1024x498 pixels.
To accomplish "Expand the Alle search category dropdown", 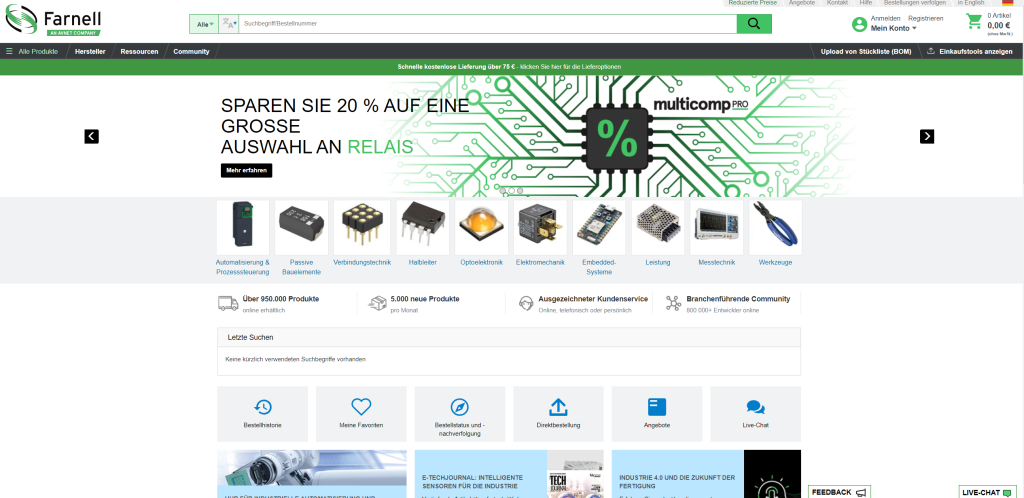I will pyautogui.click(x=204, y=24).
